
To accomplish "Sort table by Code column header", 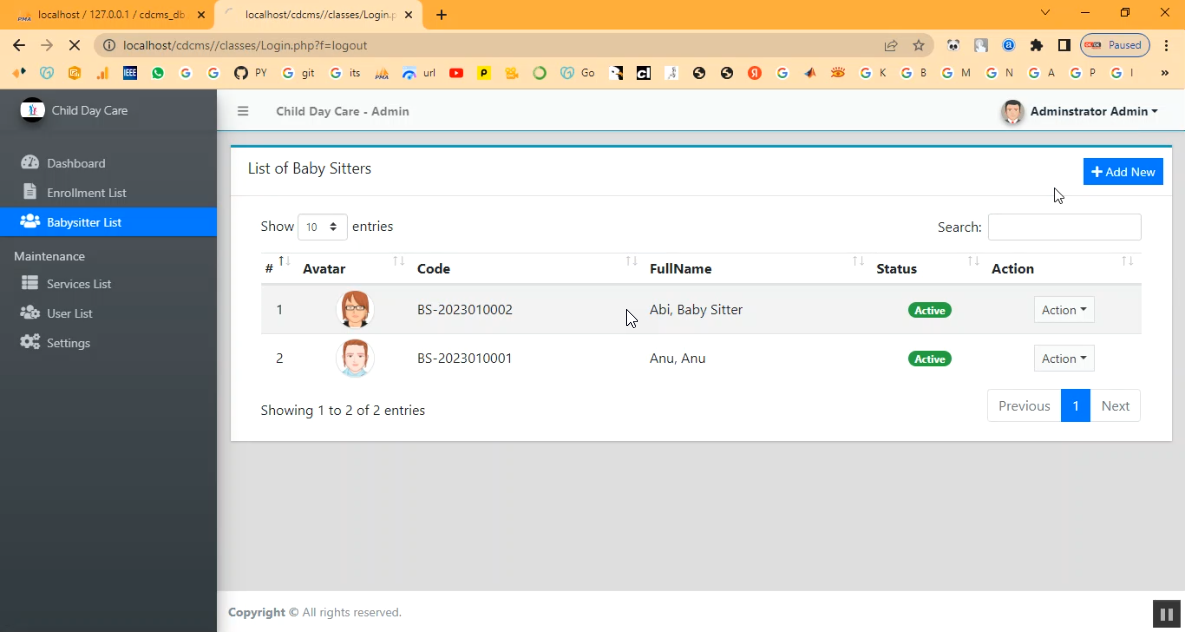I will [x=433, y=268].
